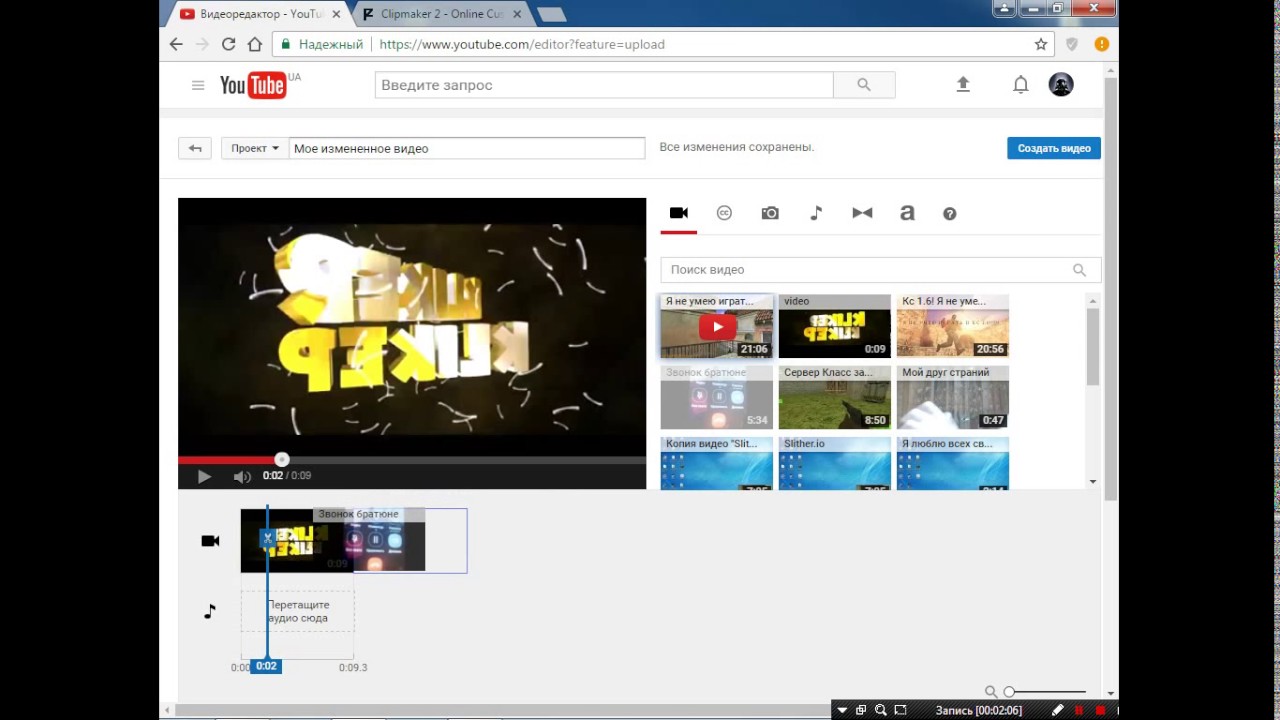Open the Creative Commons videos tab
The image size is (1280, 720).
[724, 213]
